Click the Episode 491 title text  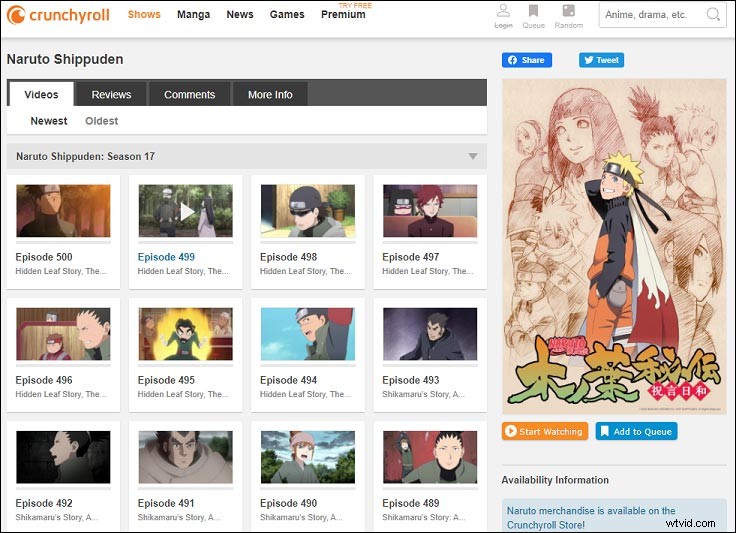(x=166, y=503)
